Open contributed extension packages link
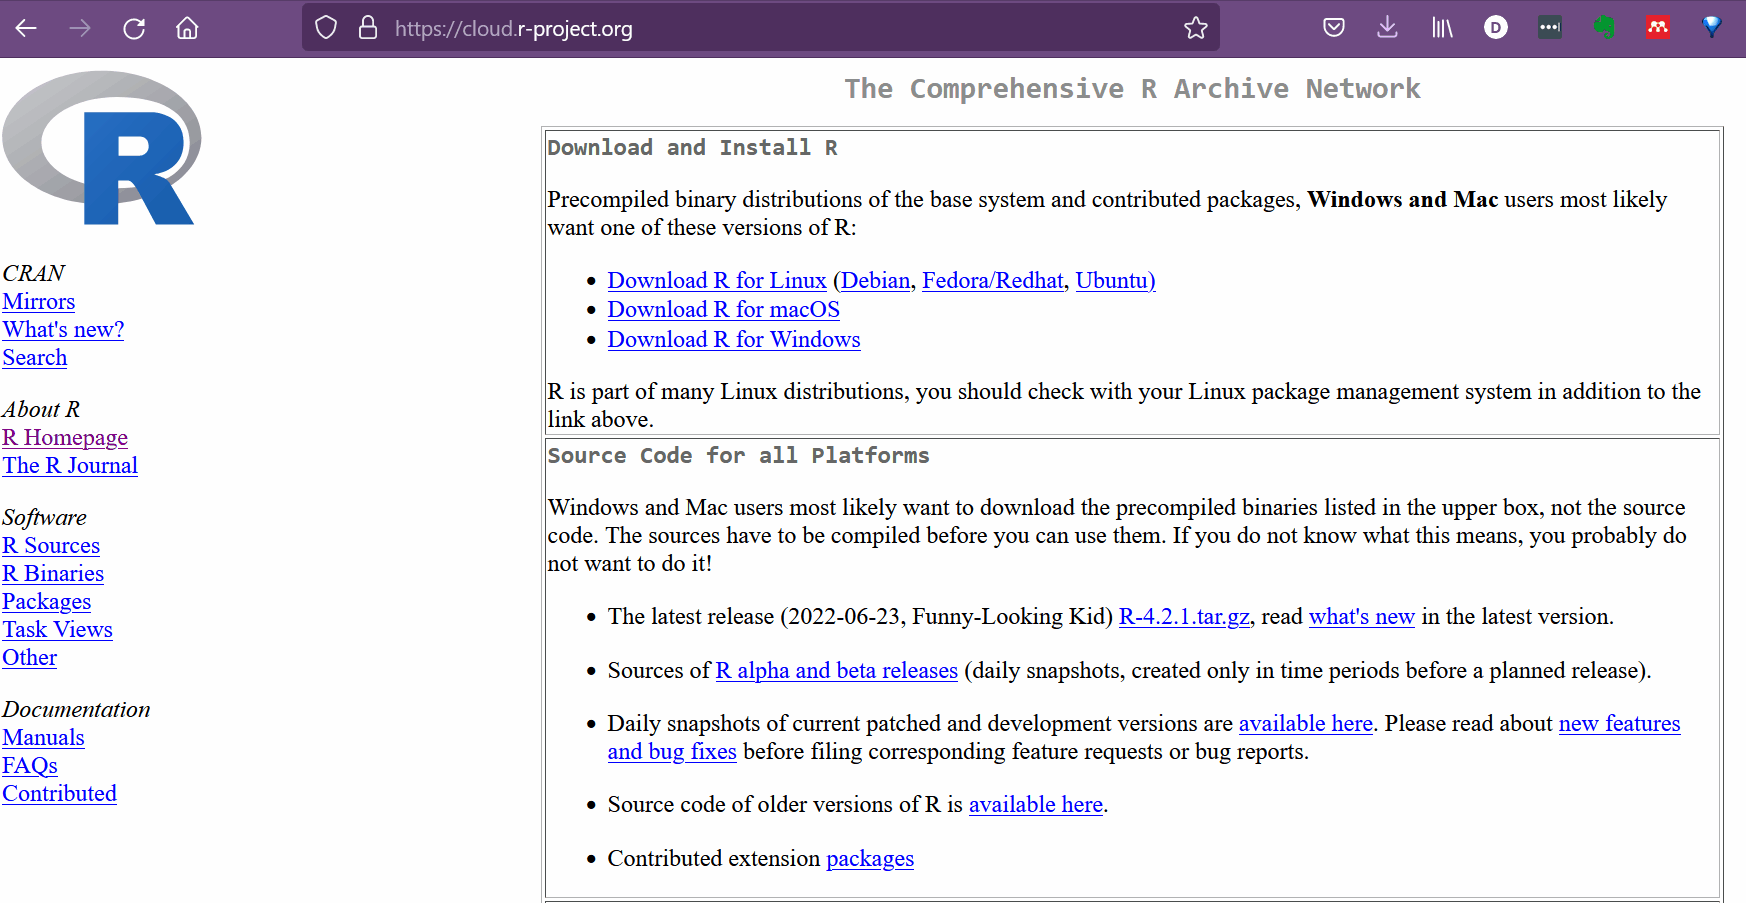The image size is (1746, 903). point(870,859)
